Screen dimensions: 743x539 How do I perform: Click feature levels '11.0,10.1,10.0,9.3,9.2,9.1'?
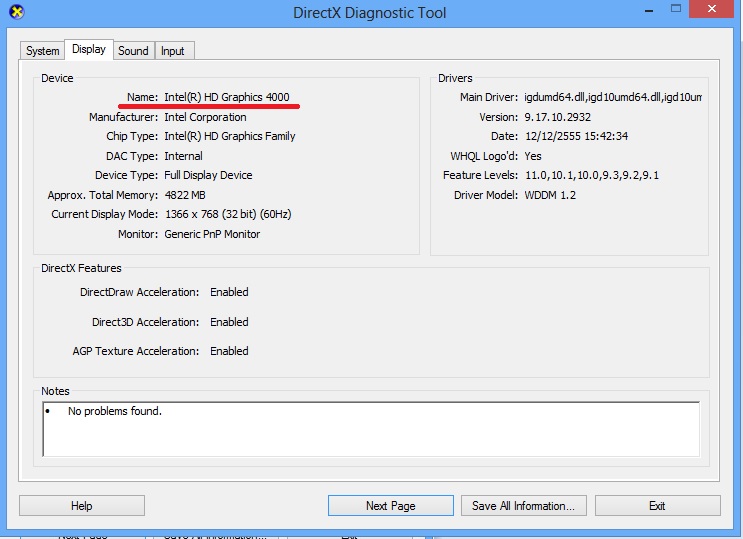click(x=592, y=175)
